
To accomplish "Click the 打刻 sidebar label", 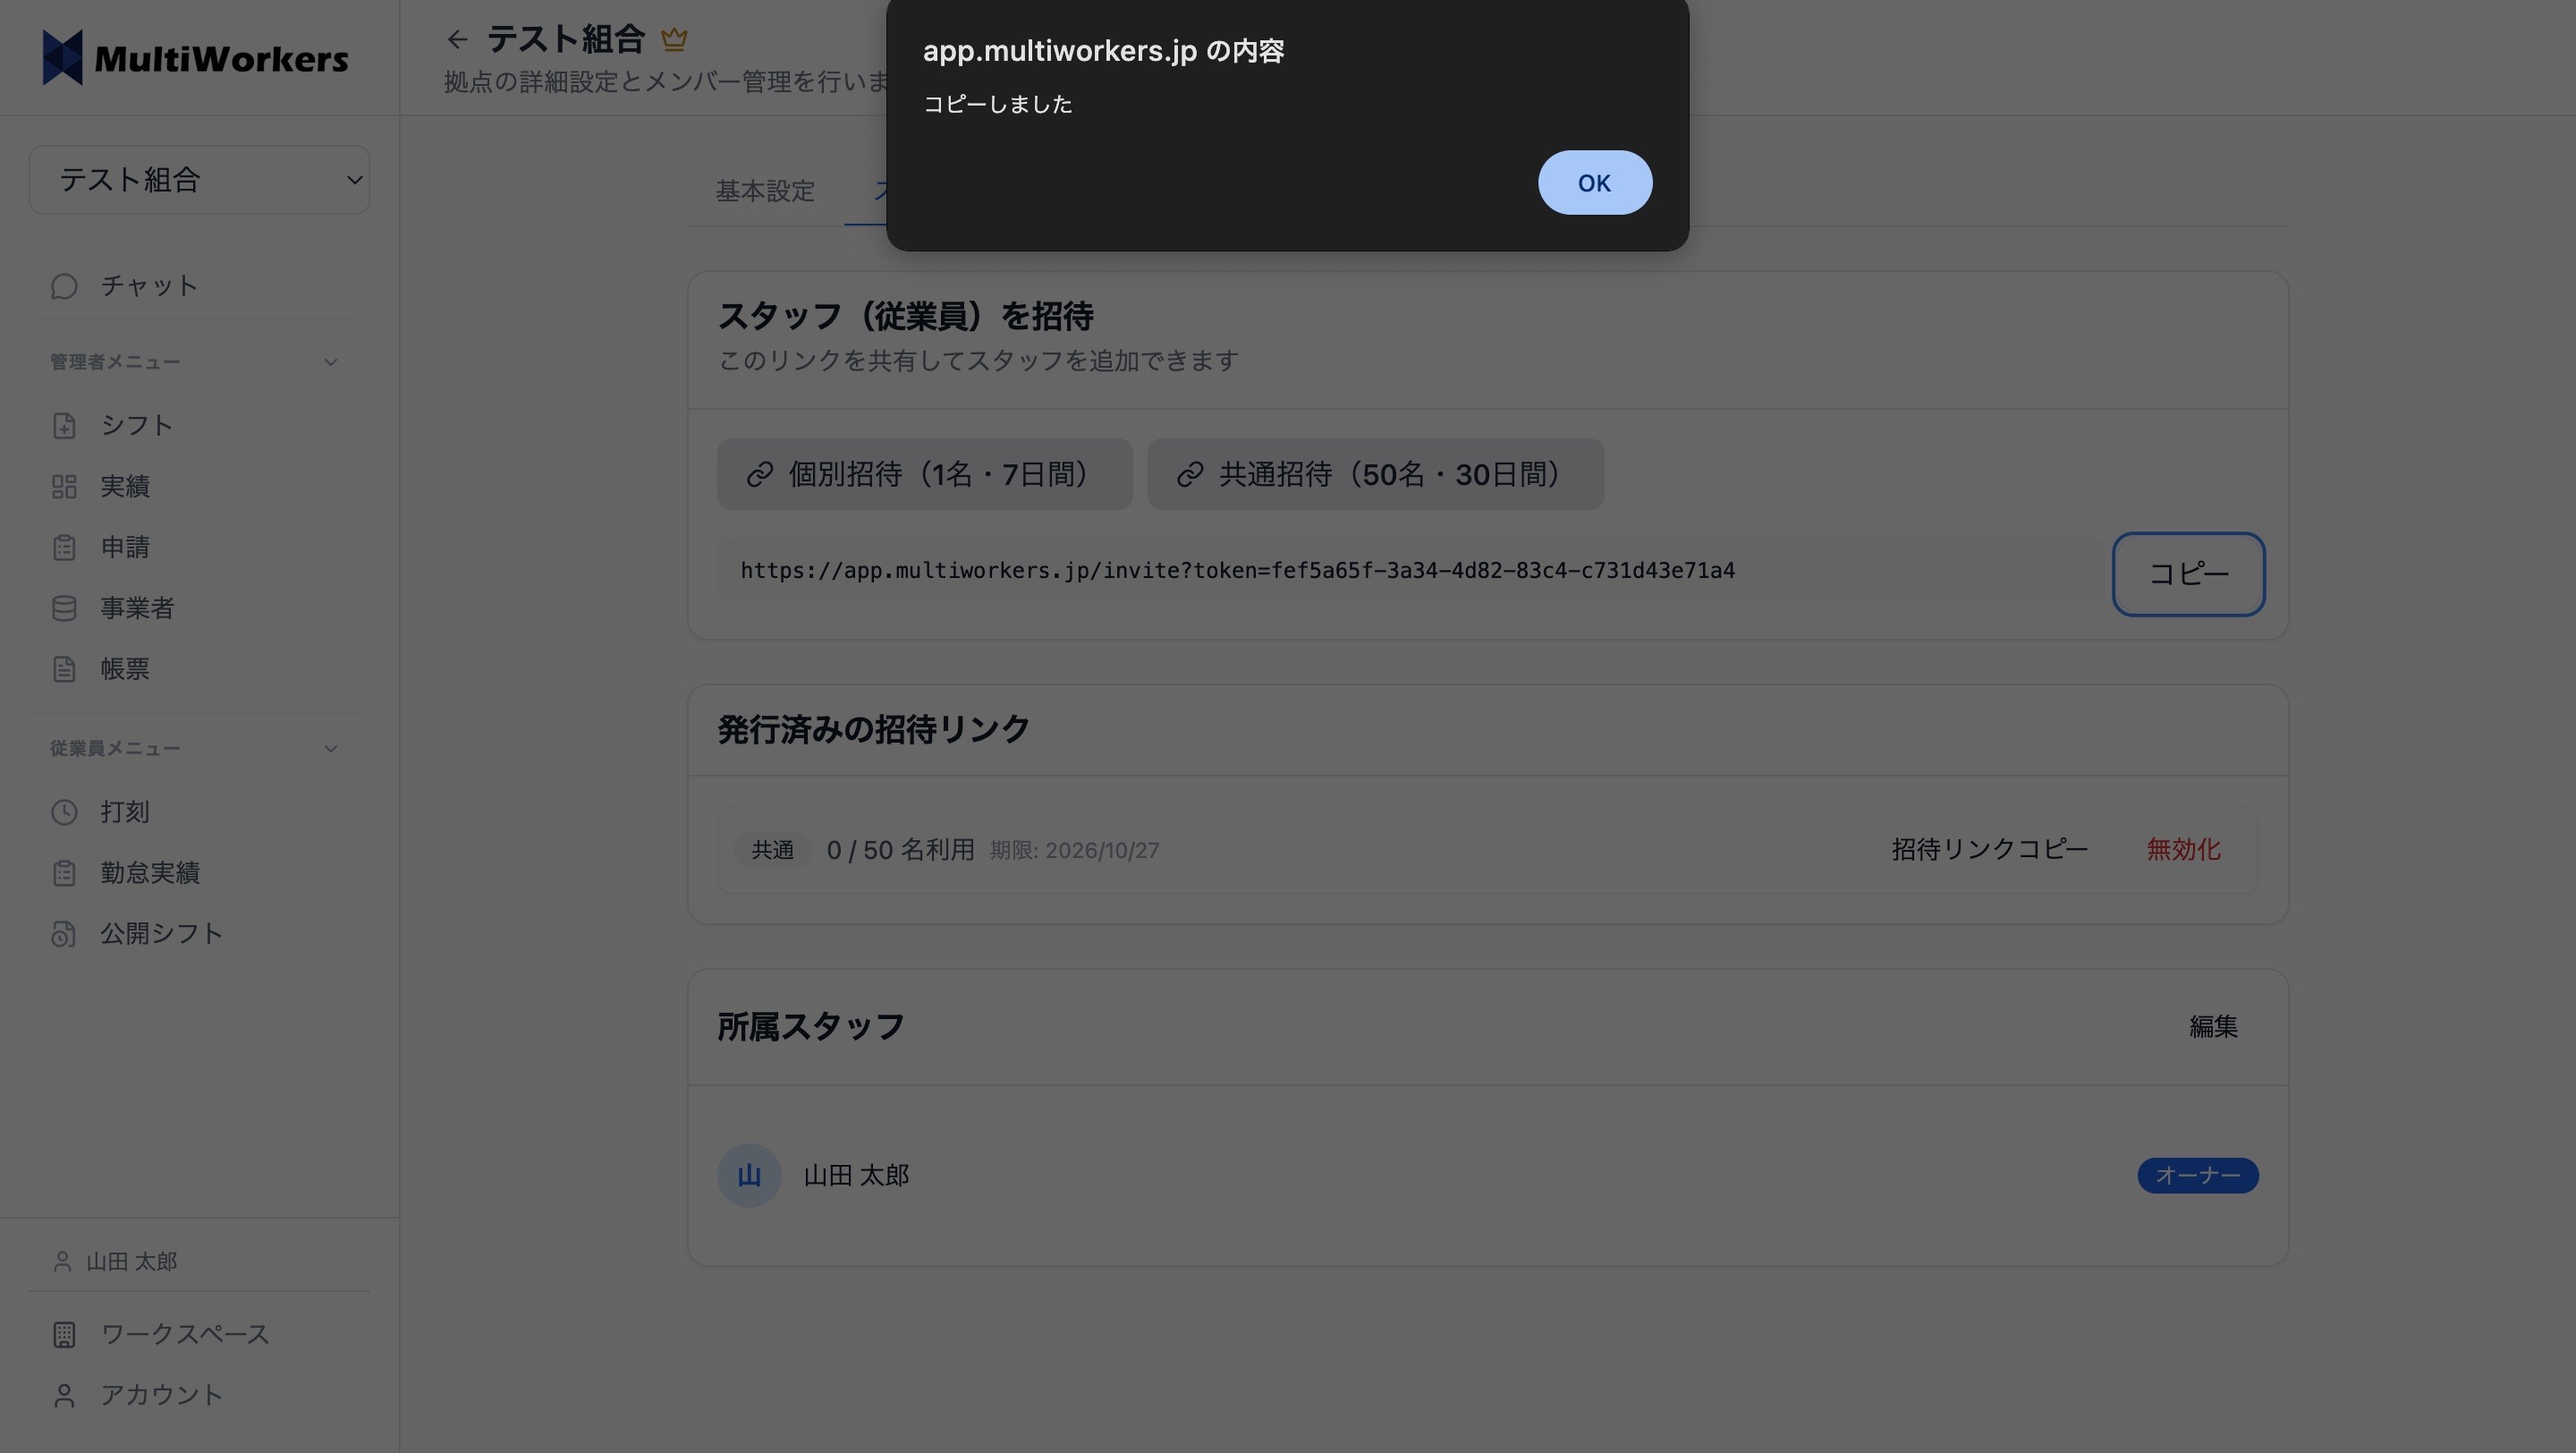I will tap(125, 812).
